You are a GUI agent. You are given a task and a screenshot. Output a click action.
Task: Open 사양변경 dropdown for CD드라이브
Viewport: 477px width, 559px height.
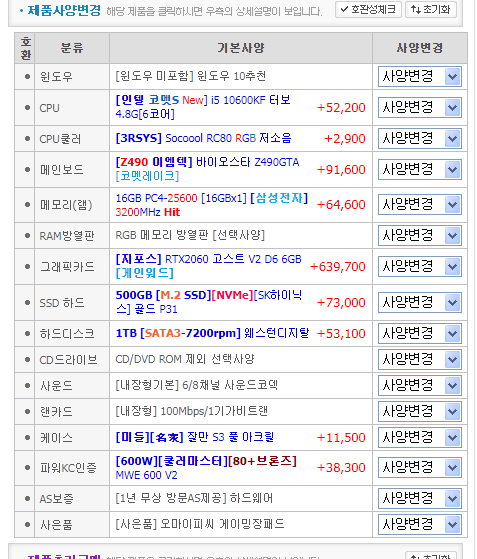[420, 359]
